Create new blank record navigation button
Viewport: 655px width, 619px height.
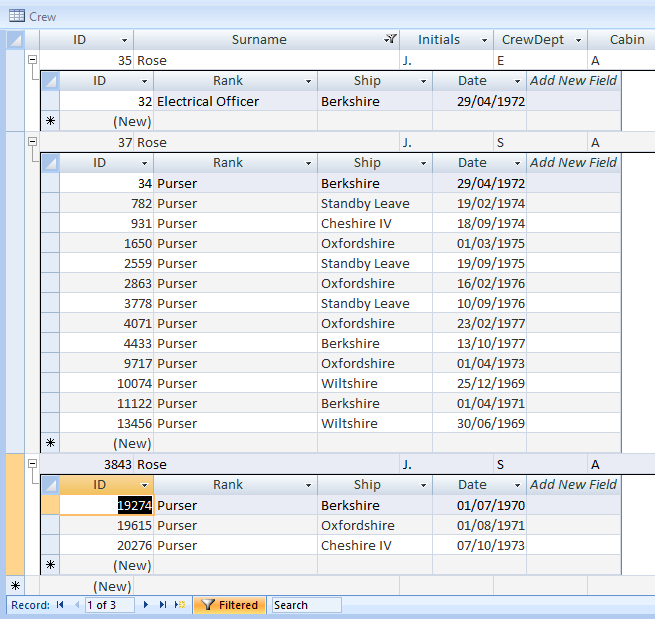pos(180,605)
